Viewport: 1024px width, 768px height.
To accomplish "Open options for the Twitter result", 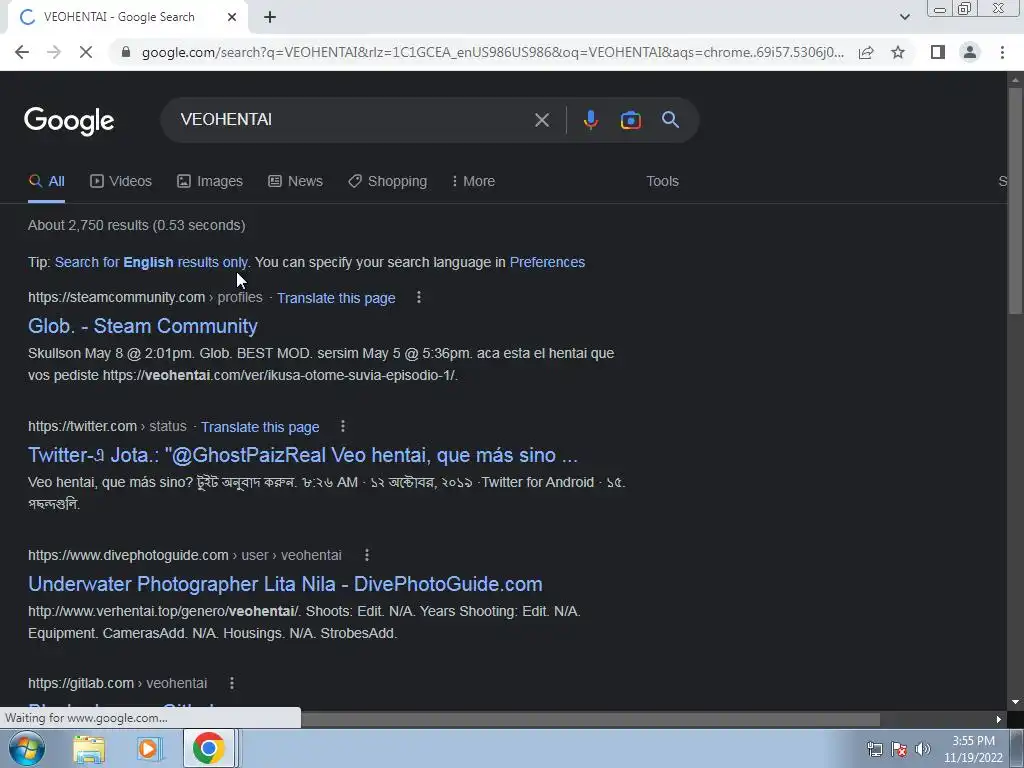I will click(342, 426).
